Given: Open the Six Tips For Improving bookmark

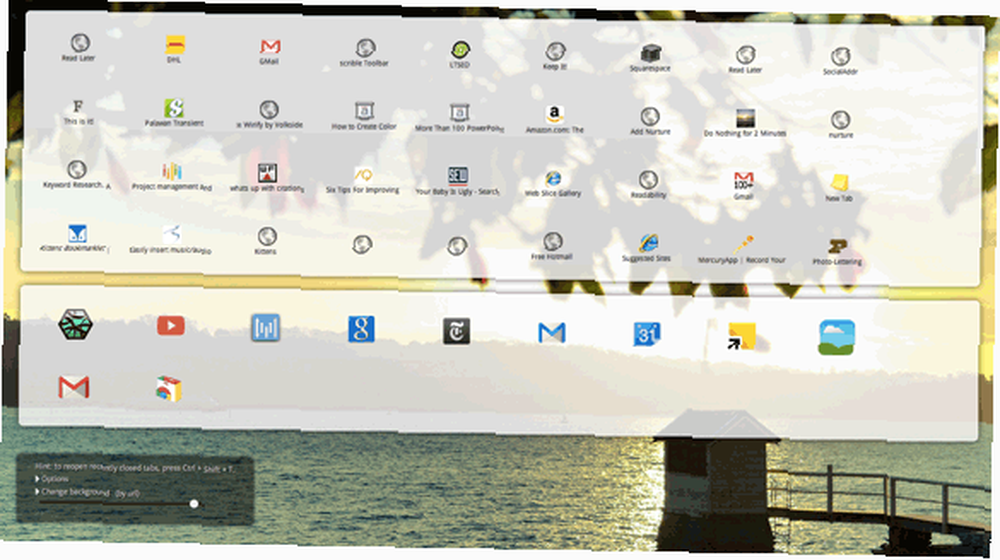Looking at the screenshot, I should tap(363, 180).
